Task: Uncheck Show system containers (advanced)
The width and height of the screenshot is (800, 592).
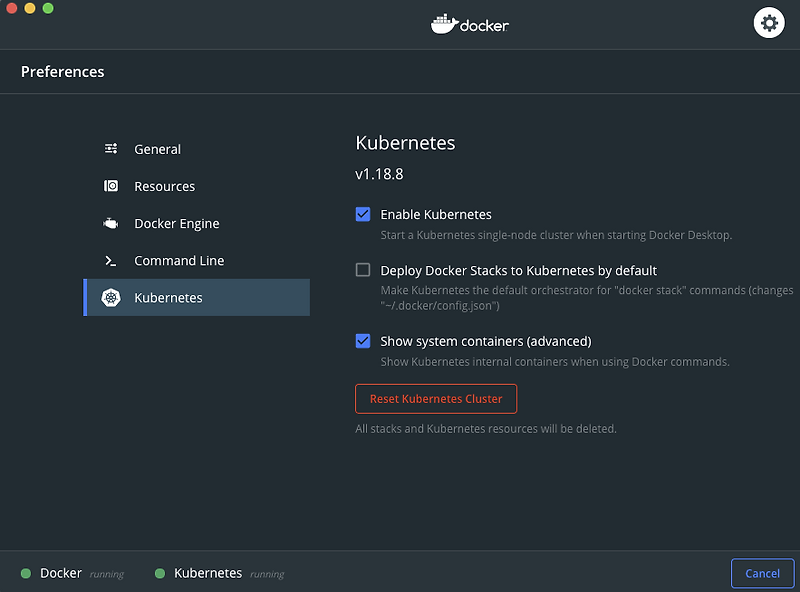Action: click(x=363, y=341)
